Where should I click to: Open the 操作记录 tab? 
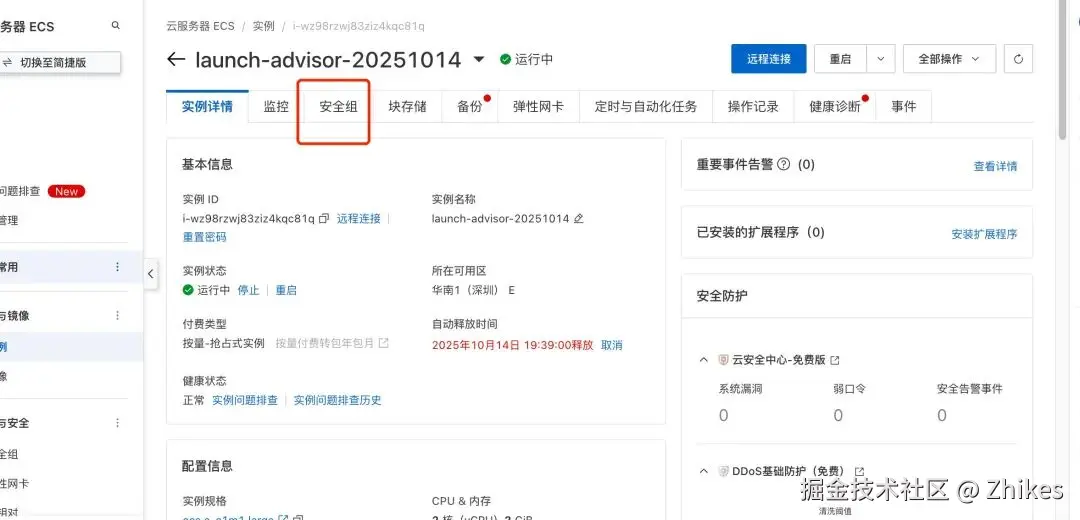[x=753, y=107]
